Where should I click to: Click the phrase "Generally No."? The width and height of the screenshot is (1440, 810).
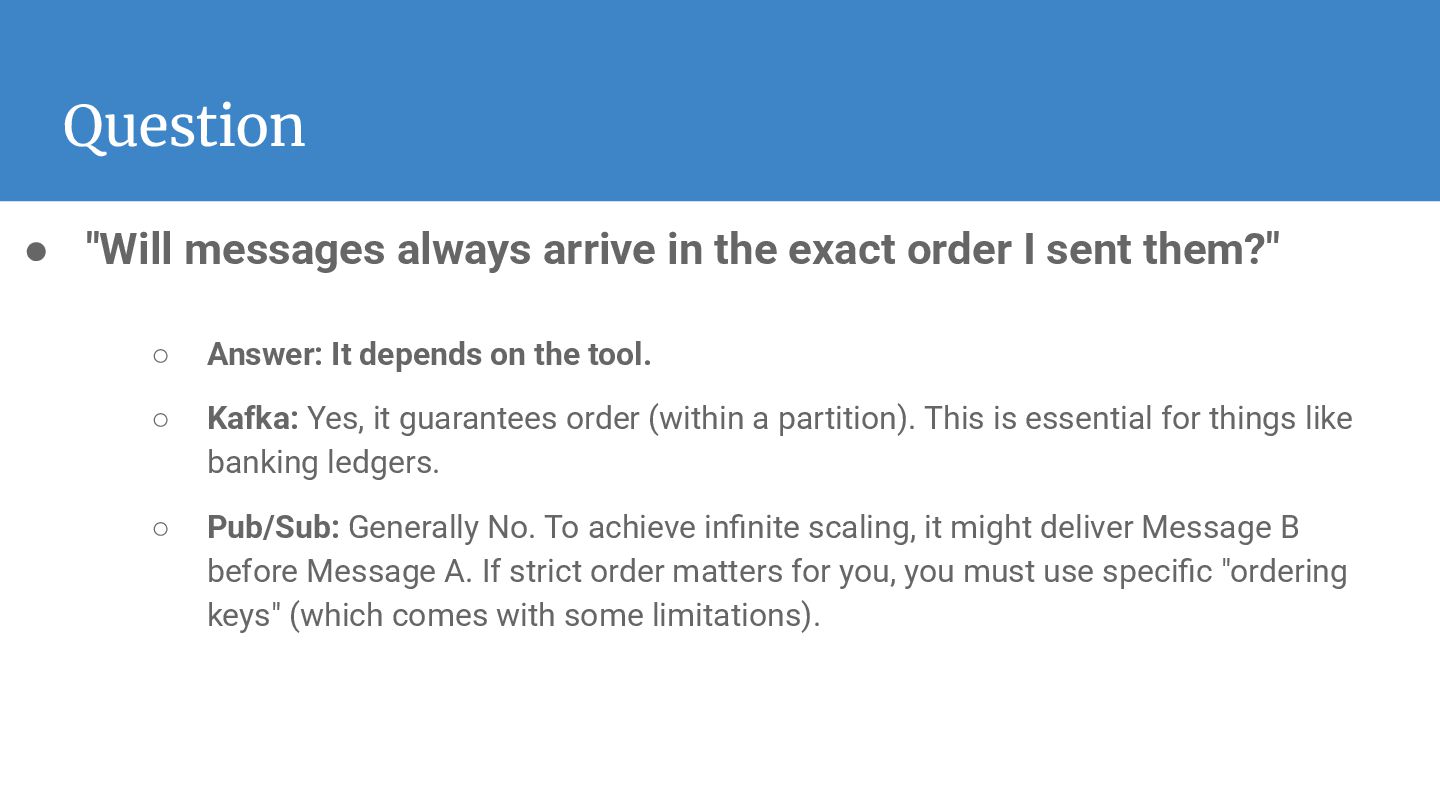pos(440,527)
